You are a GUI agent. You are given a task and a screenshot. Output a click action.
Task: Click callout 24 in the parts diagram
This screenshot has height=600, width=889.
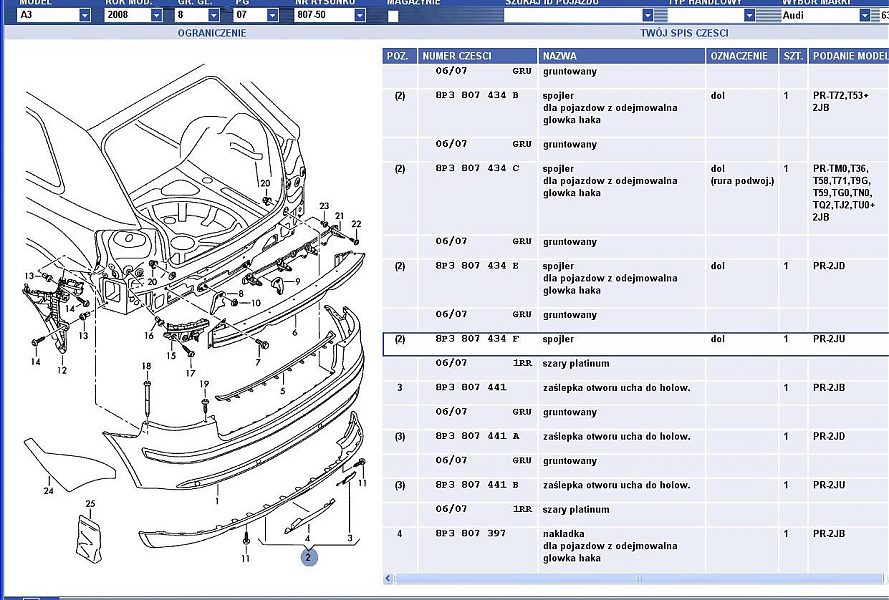coord(49,491)
